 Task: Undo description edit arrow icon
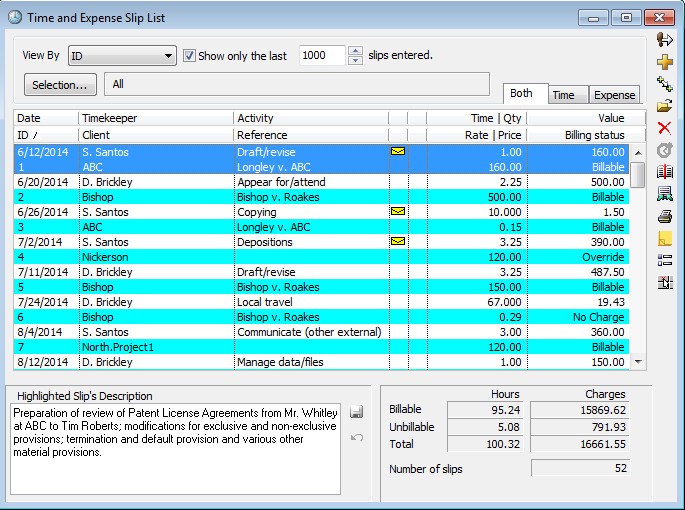pyautogui.click(x=357, y=437)
